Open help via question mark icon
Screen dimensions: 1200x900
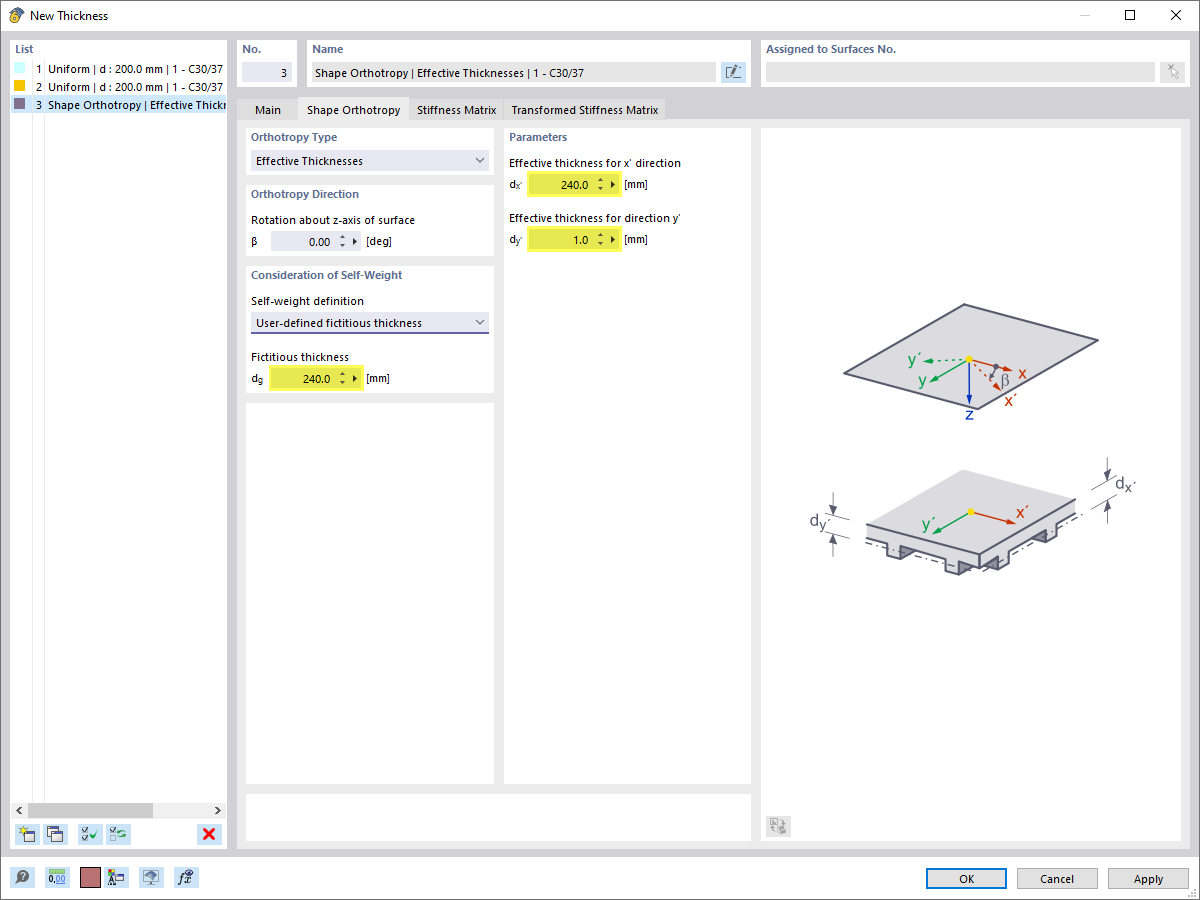pyautogui.click(x=21, y=877)
